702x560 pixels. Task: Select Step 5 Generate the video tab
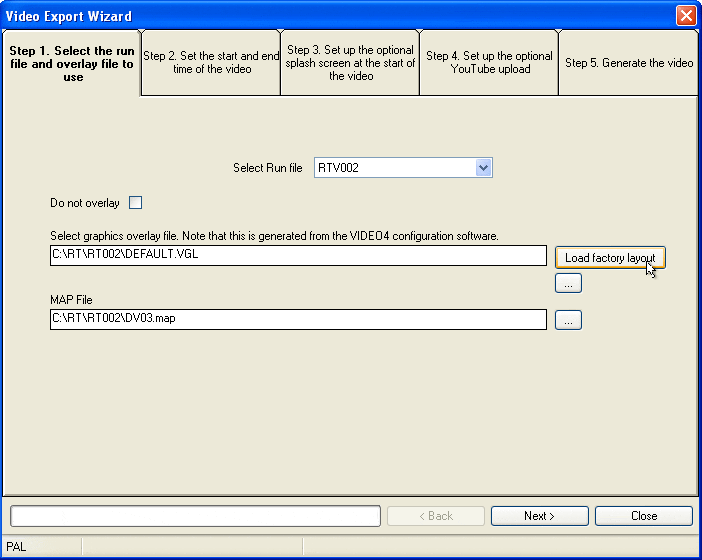click(628, 63)
